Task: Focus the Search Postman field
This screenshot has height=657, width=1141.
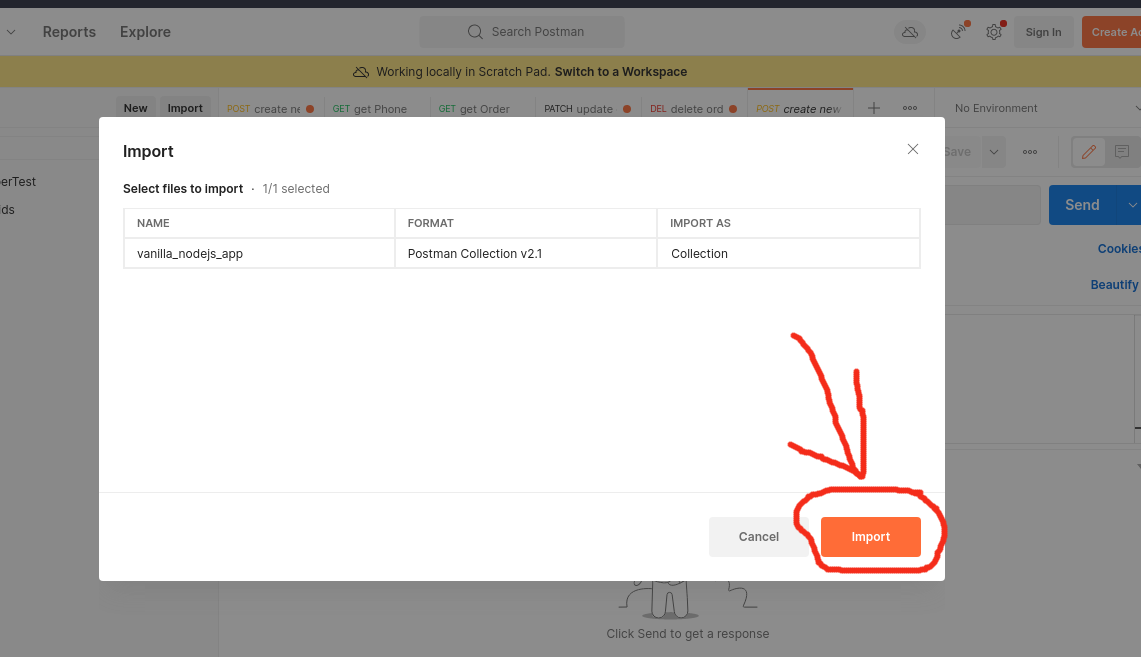Action: (x=522, y=32)
